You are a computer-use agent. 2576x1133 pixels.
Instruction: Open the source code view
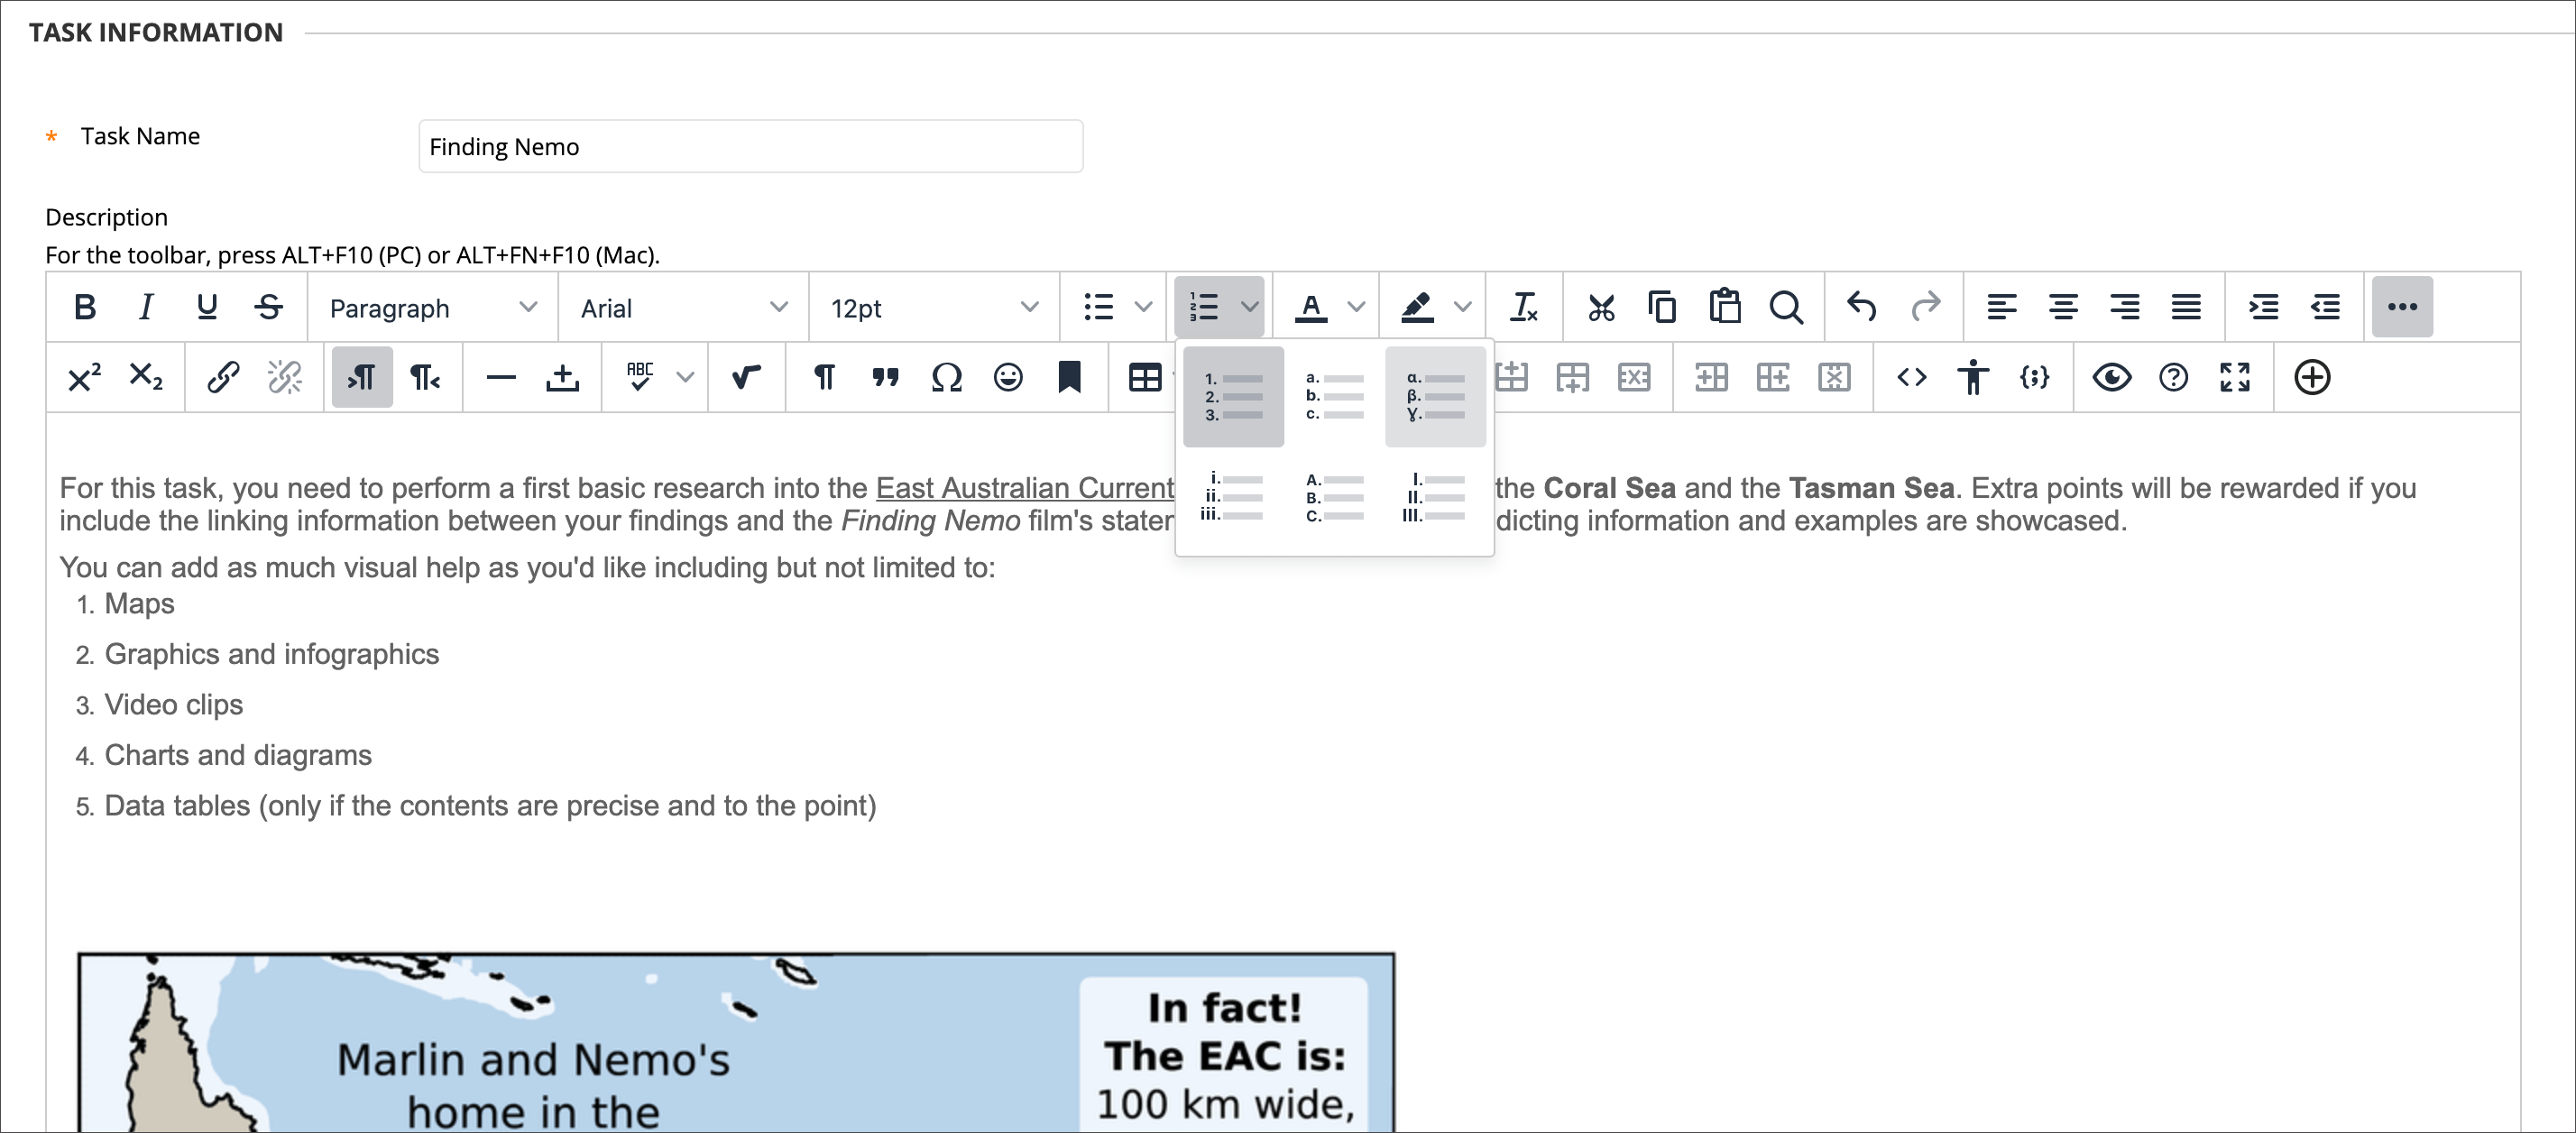1913,377
